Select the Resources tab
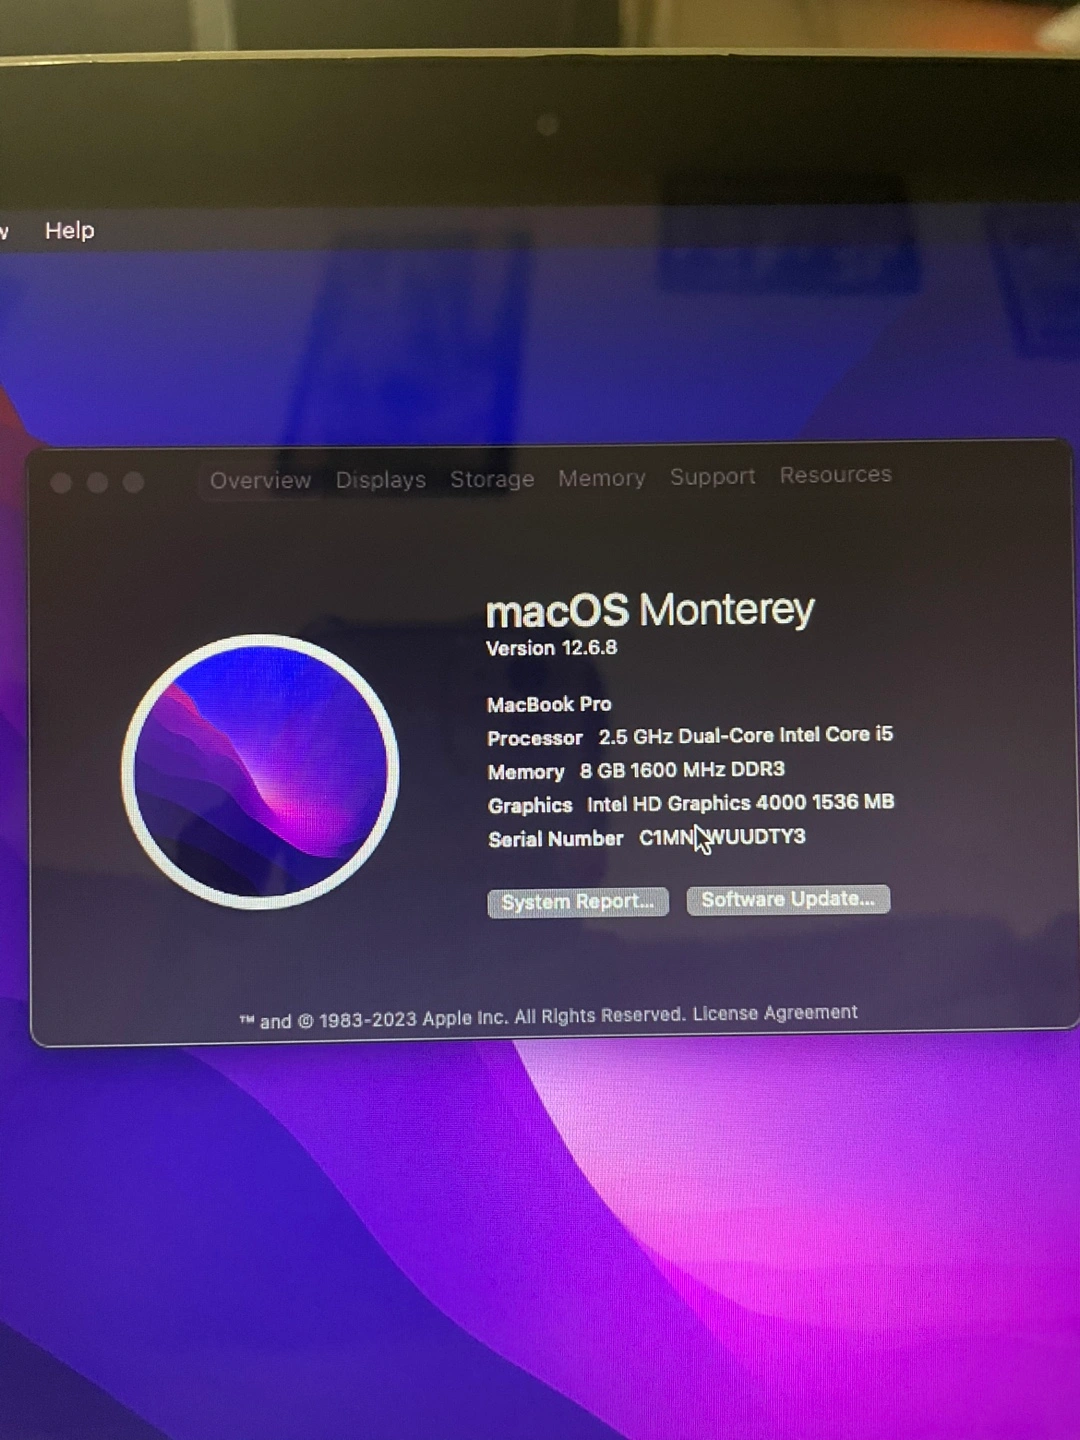 (x=836, y=475)
